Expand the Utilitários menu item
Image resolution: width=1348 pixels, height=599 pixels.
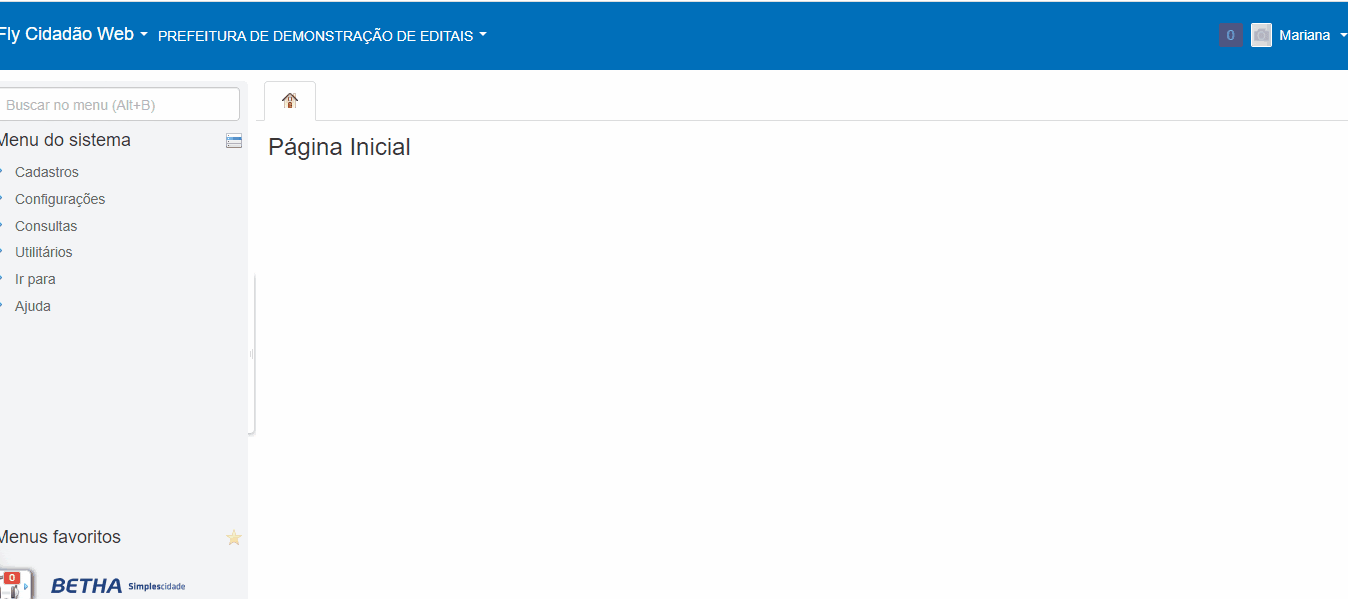[x=43, y=252]
